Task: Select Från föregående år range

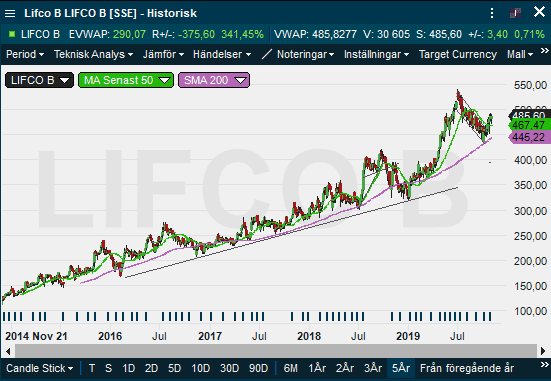Action: (467, 368)
